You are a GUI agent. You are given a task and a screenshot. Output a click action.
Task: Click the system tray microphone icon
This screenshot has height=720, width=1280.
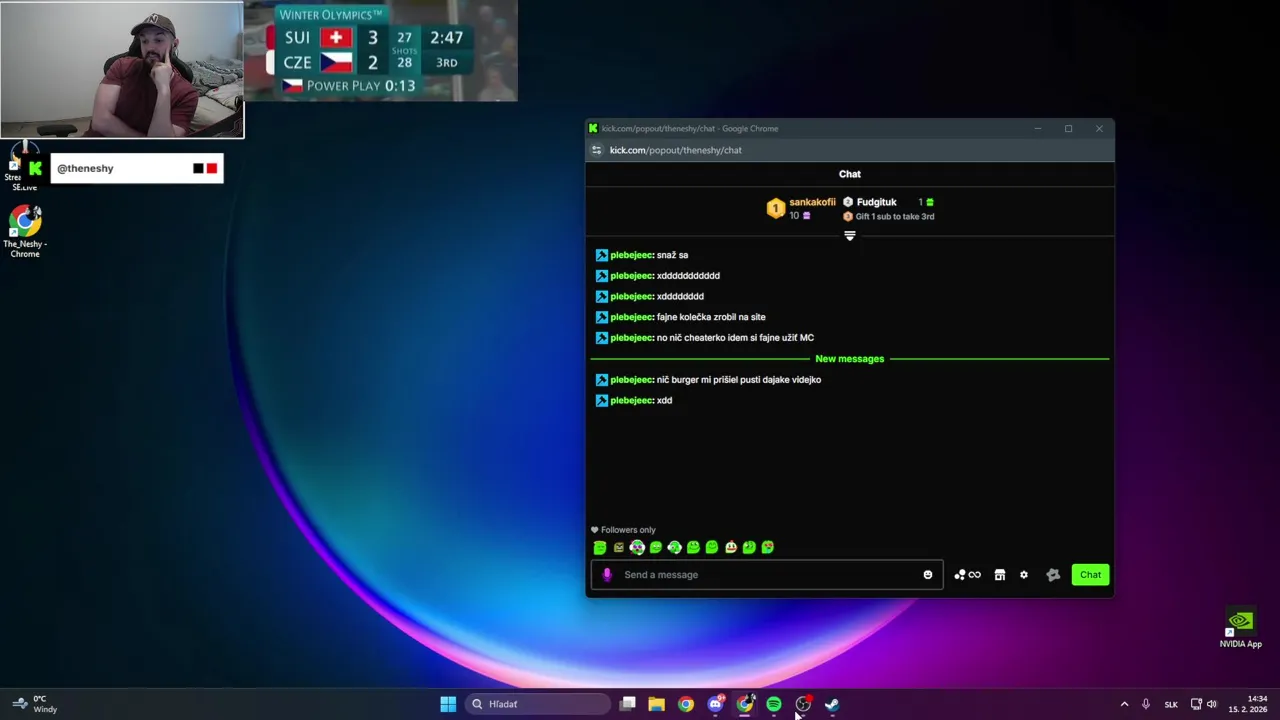click(1146, 704)
